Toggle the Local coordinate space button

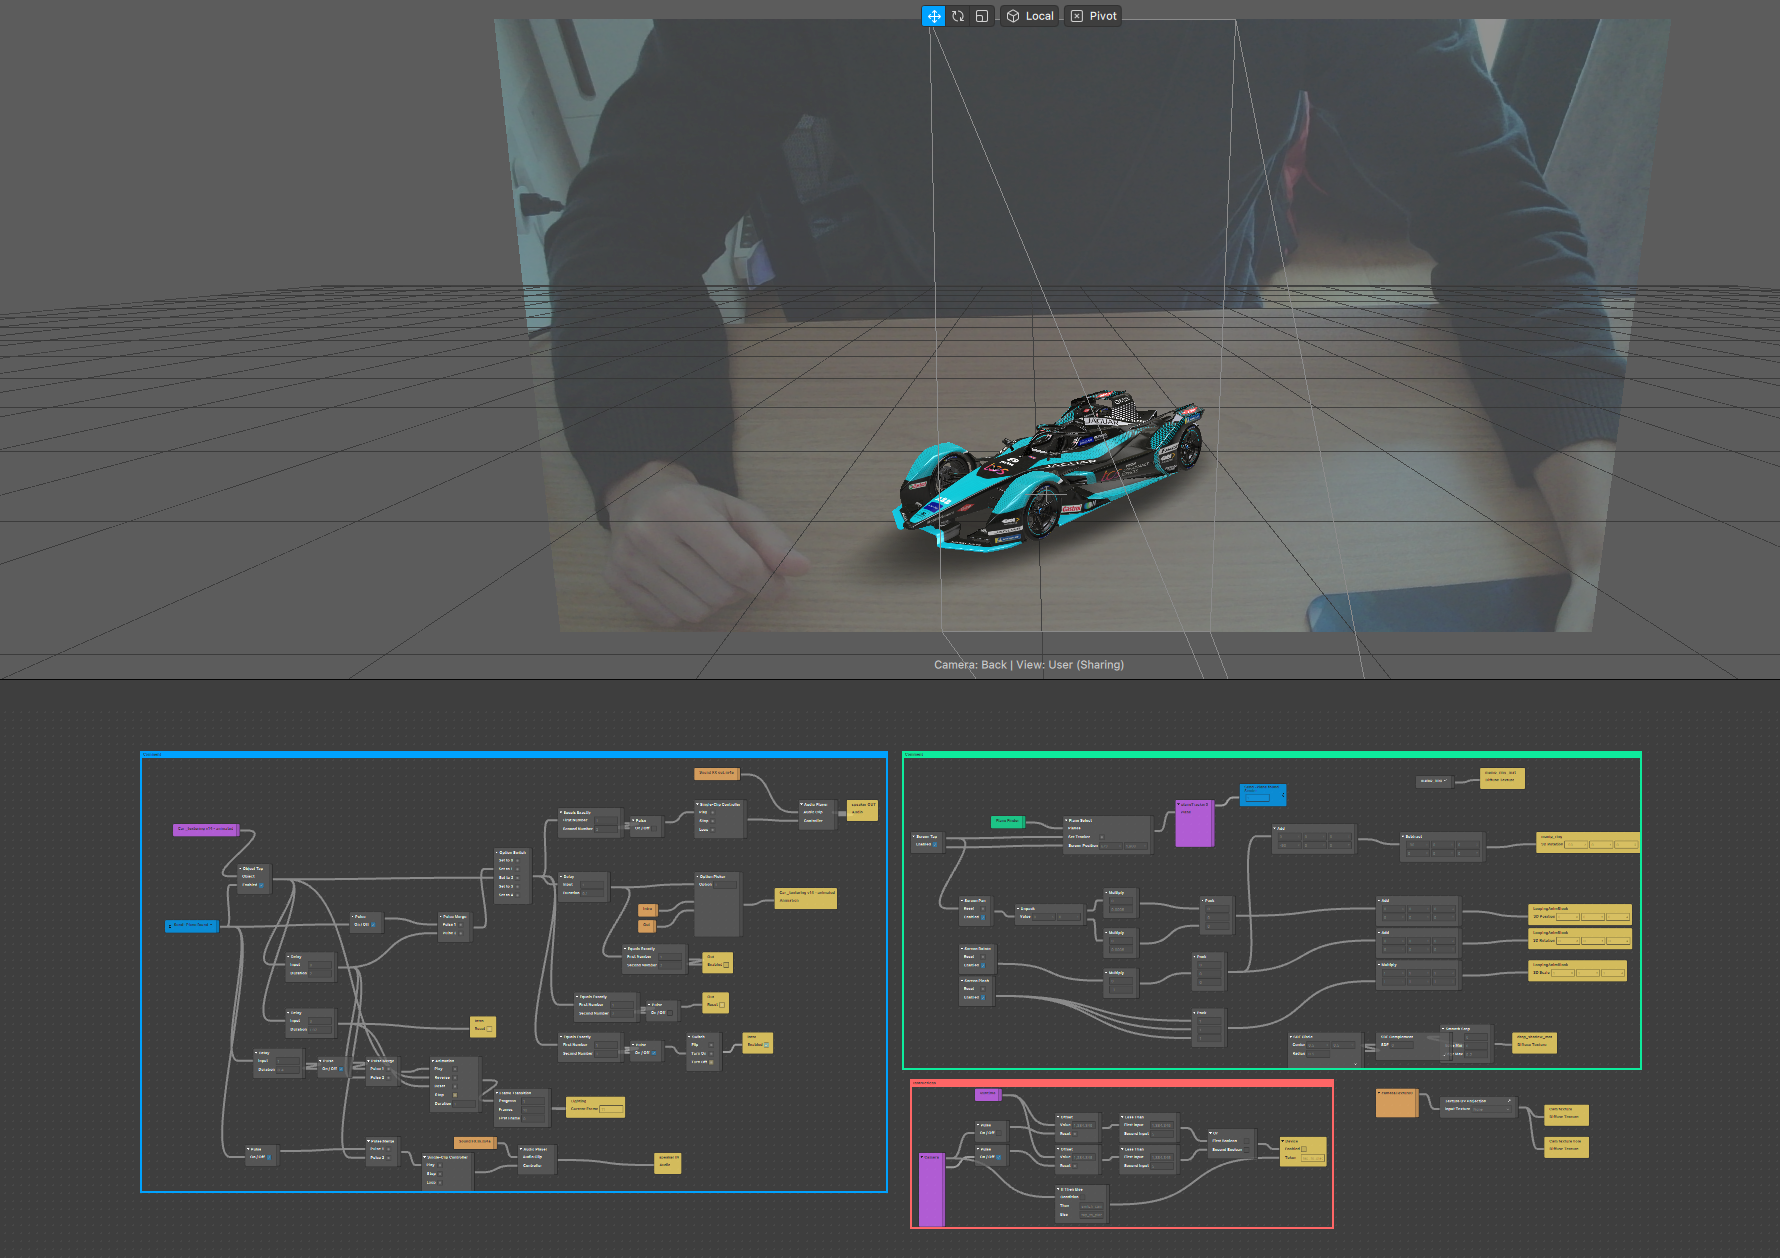coord(1030,16)
